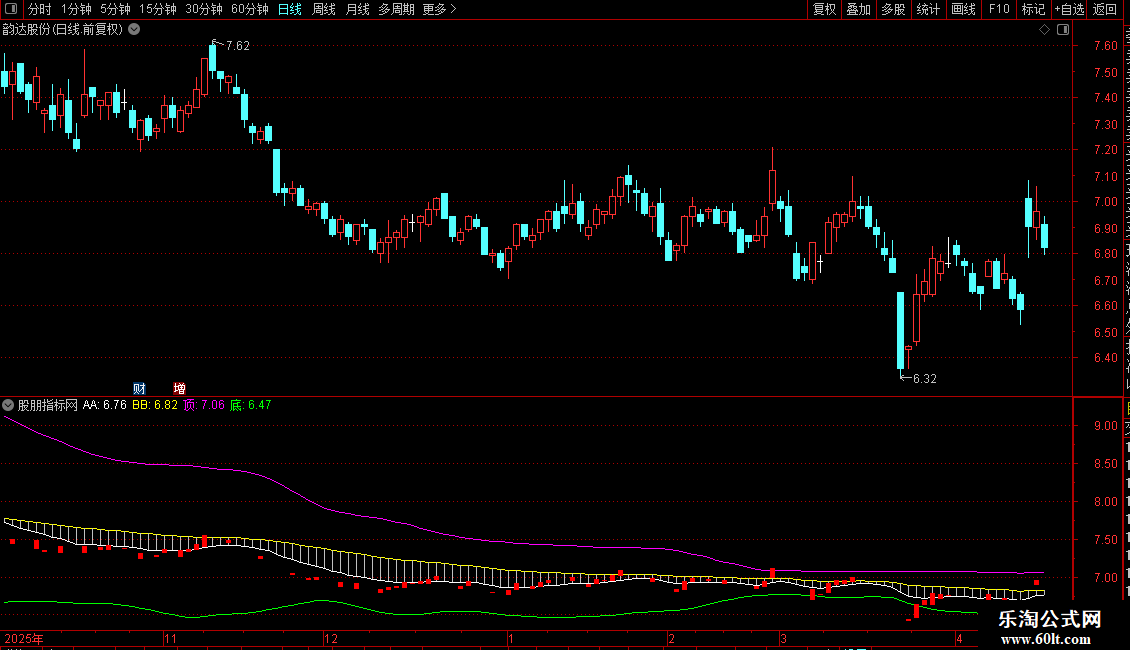Image resolution: width=1130 pixels, height=650 pixels.
Task: Add stock via +自选 button
Action: coord(1069,9)
